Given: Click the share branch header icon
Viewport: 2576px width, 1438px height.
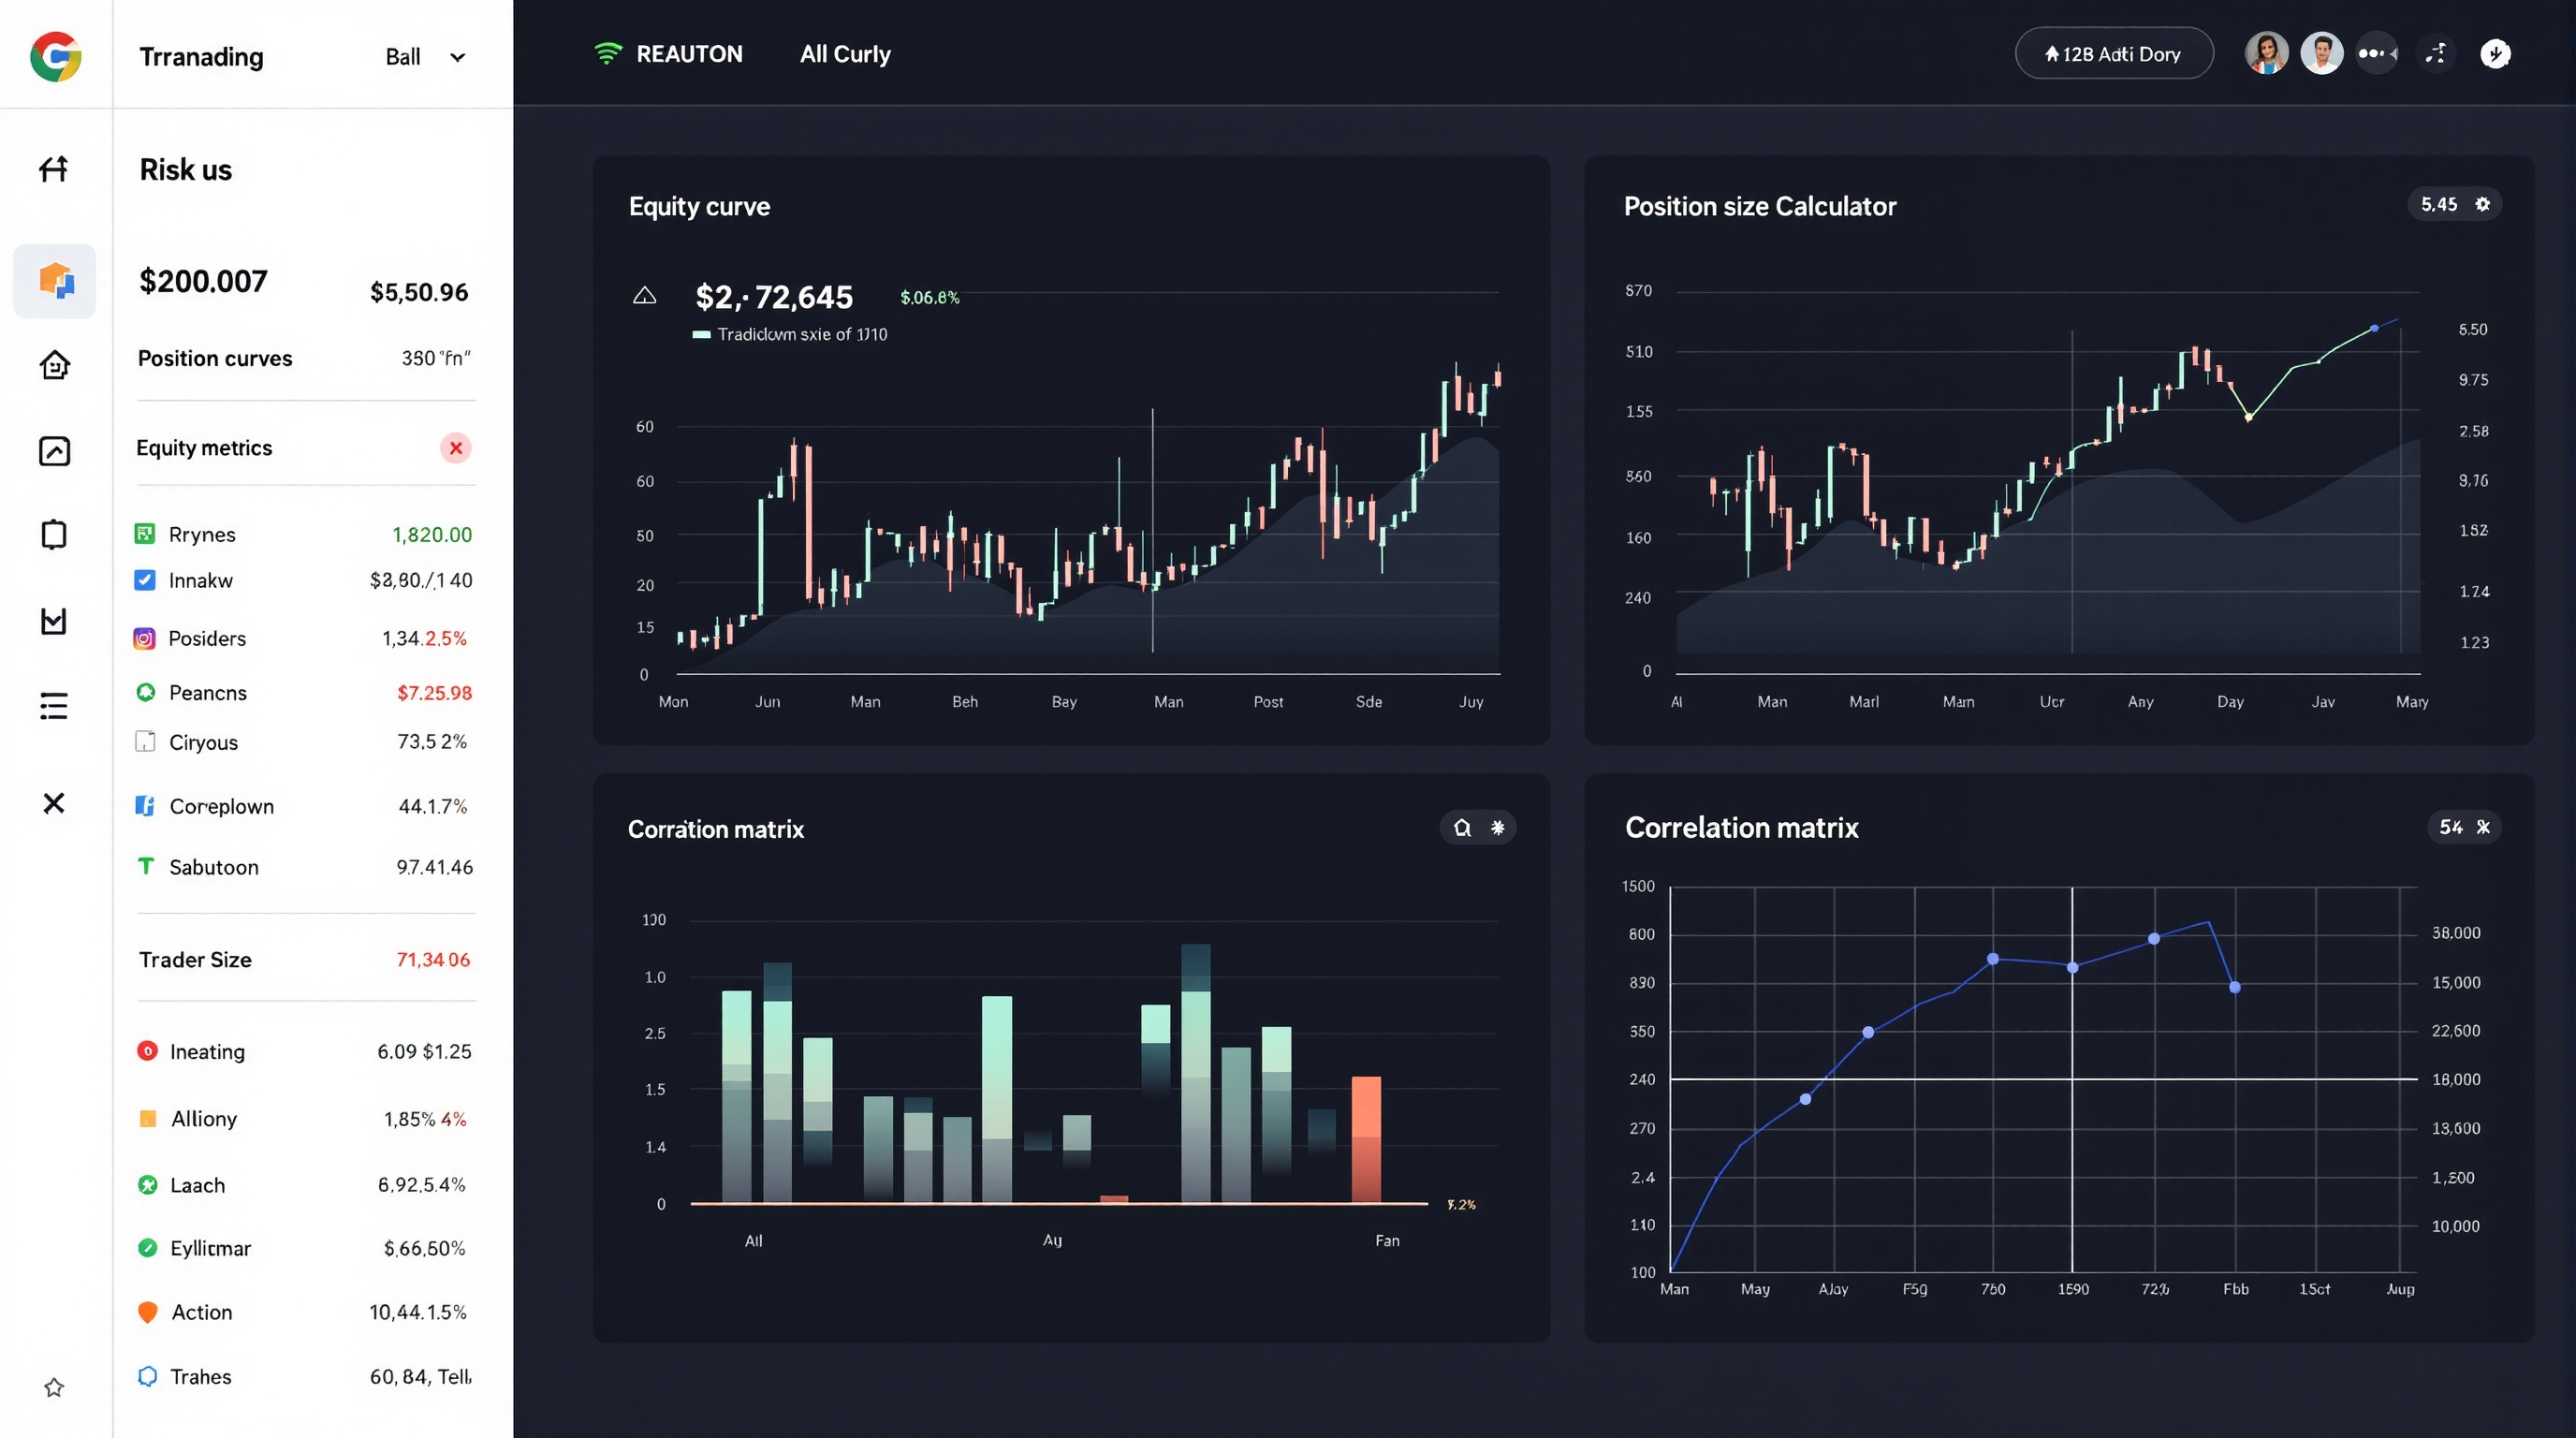Looking at the screenshot, I should (2437, 53).
